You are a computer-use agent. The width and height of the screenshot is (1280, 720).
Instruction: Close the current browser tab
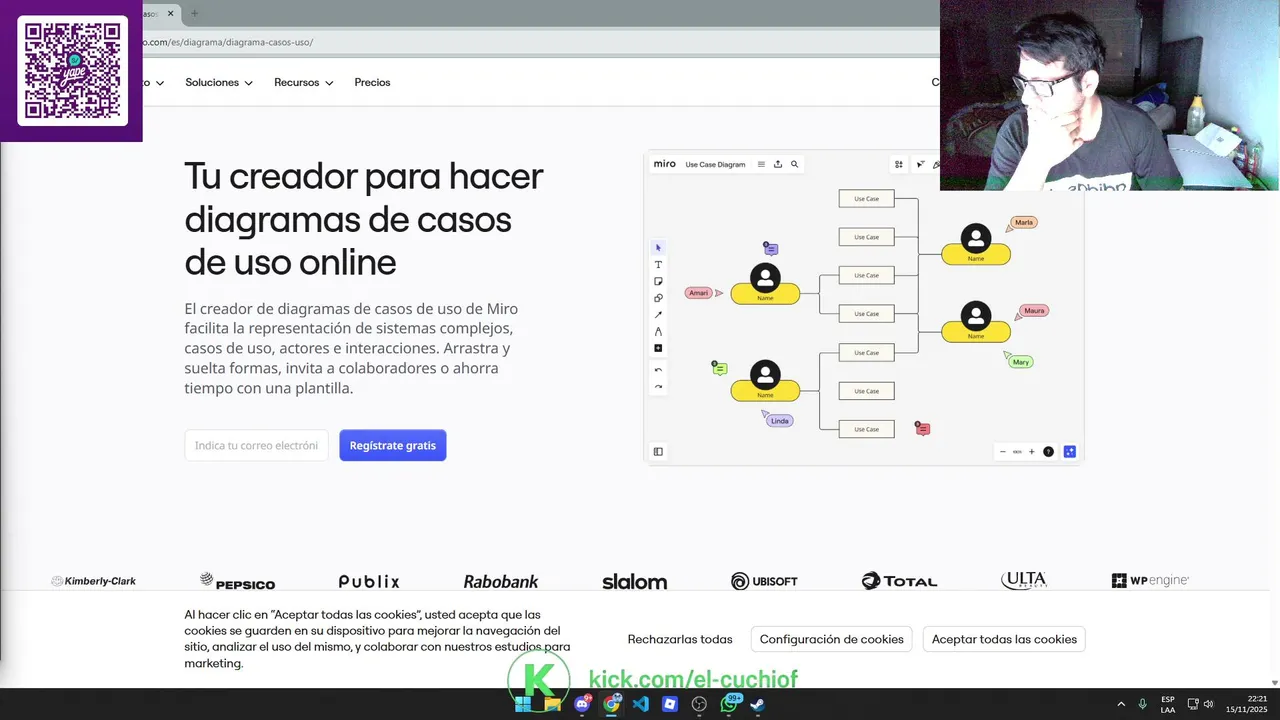pos(172,13)
